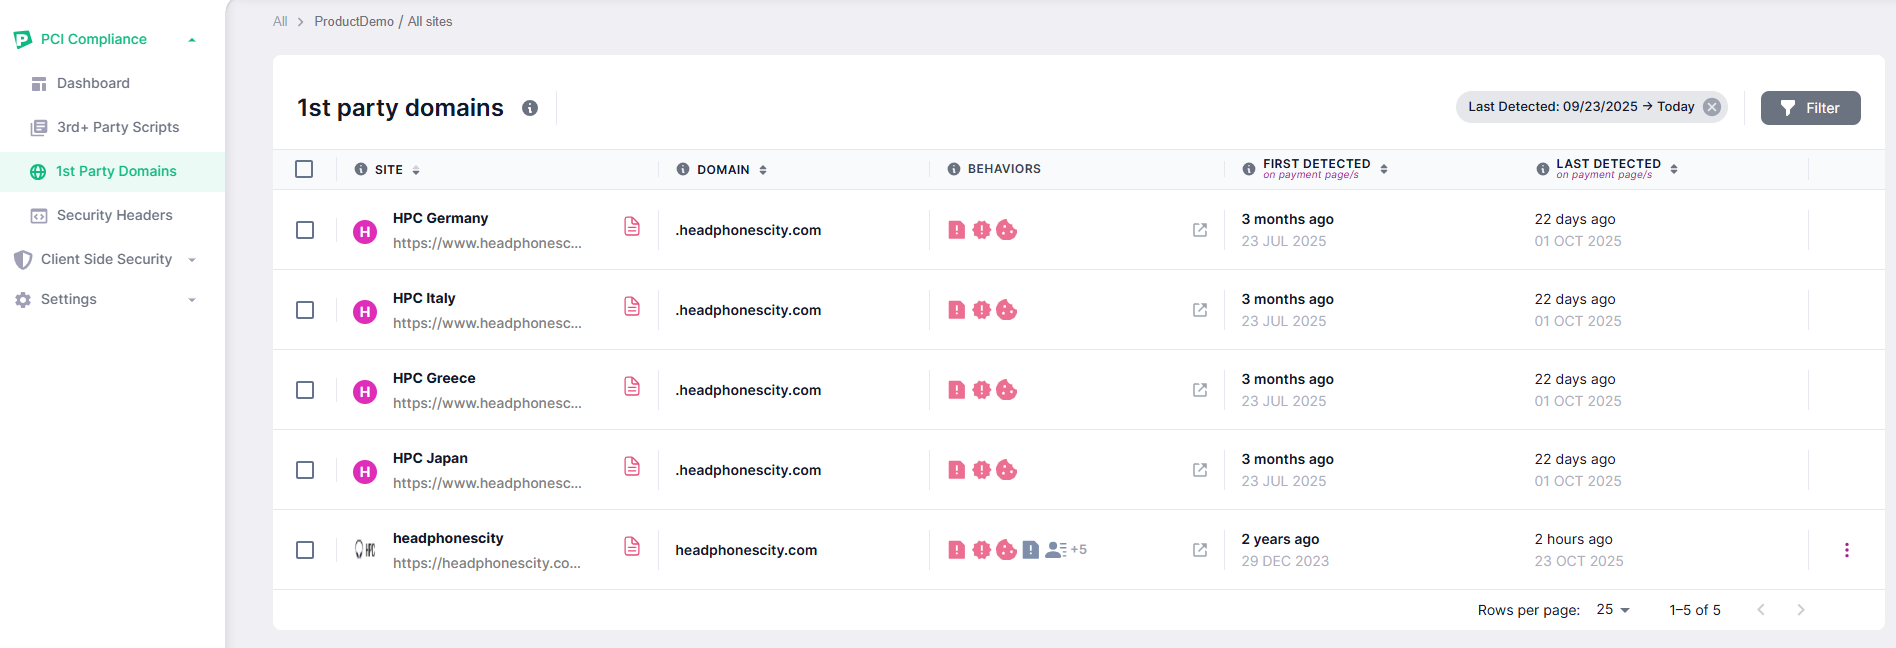
Task: Open the three-dot menu for headphonescity row
Action: [x=1846, y=550]
